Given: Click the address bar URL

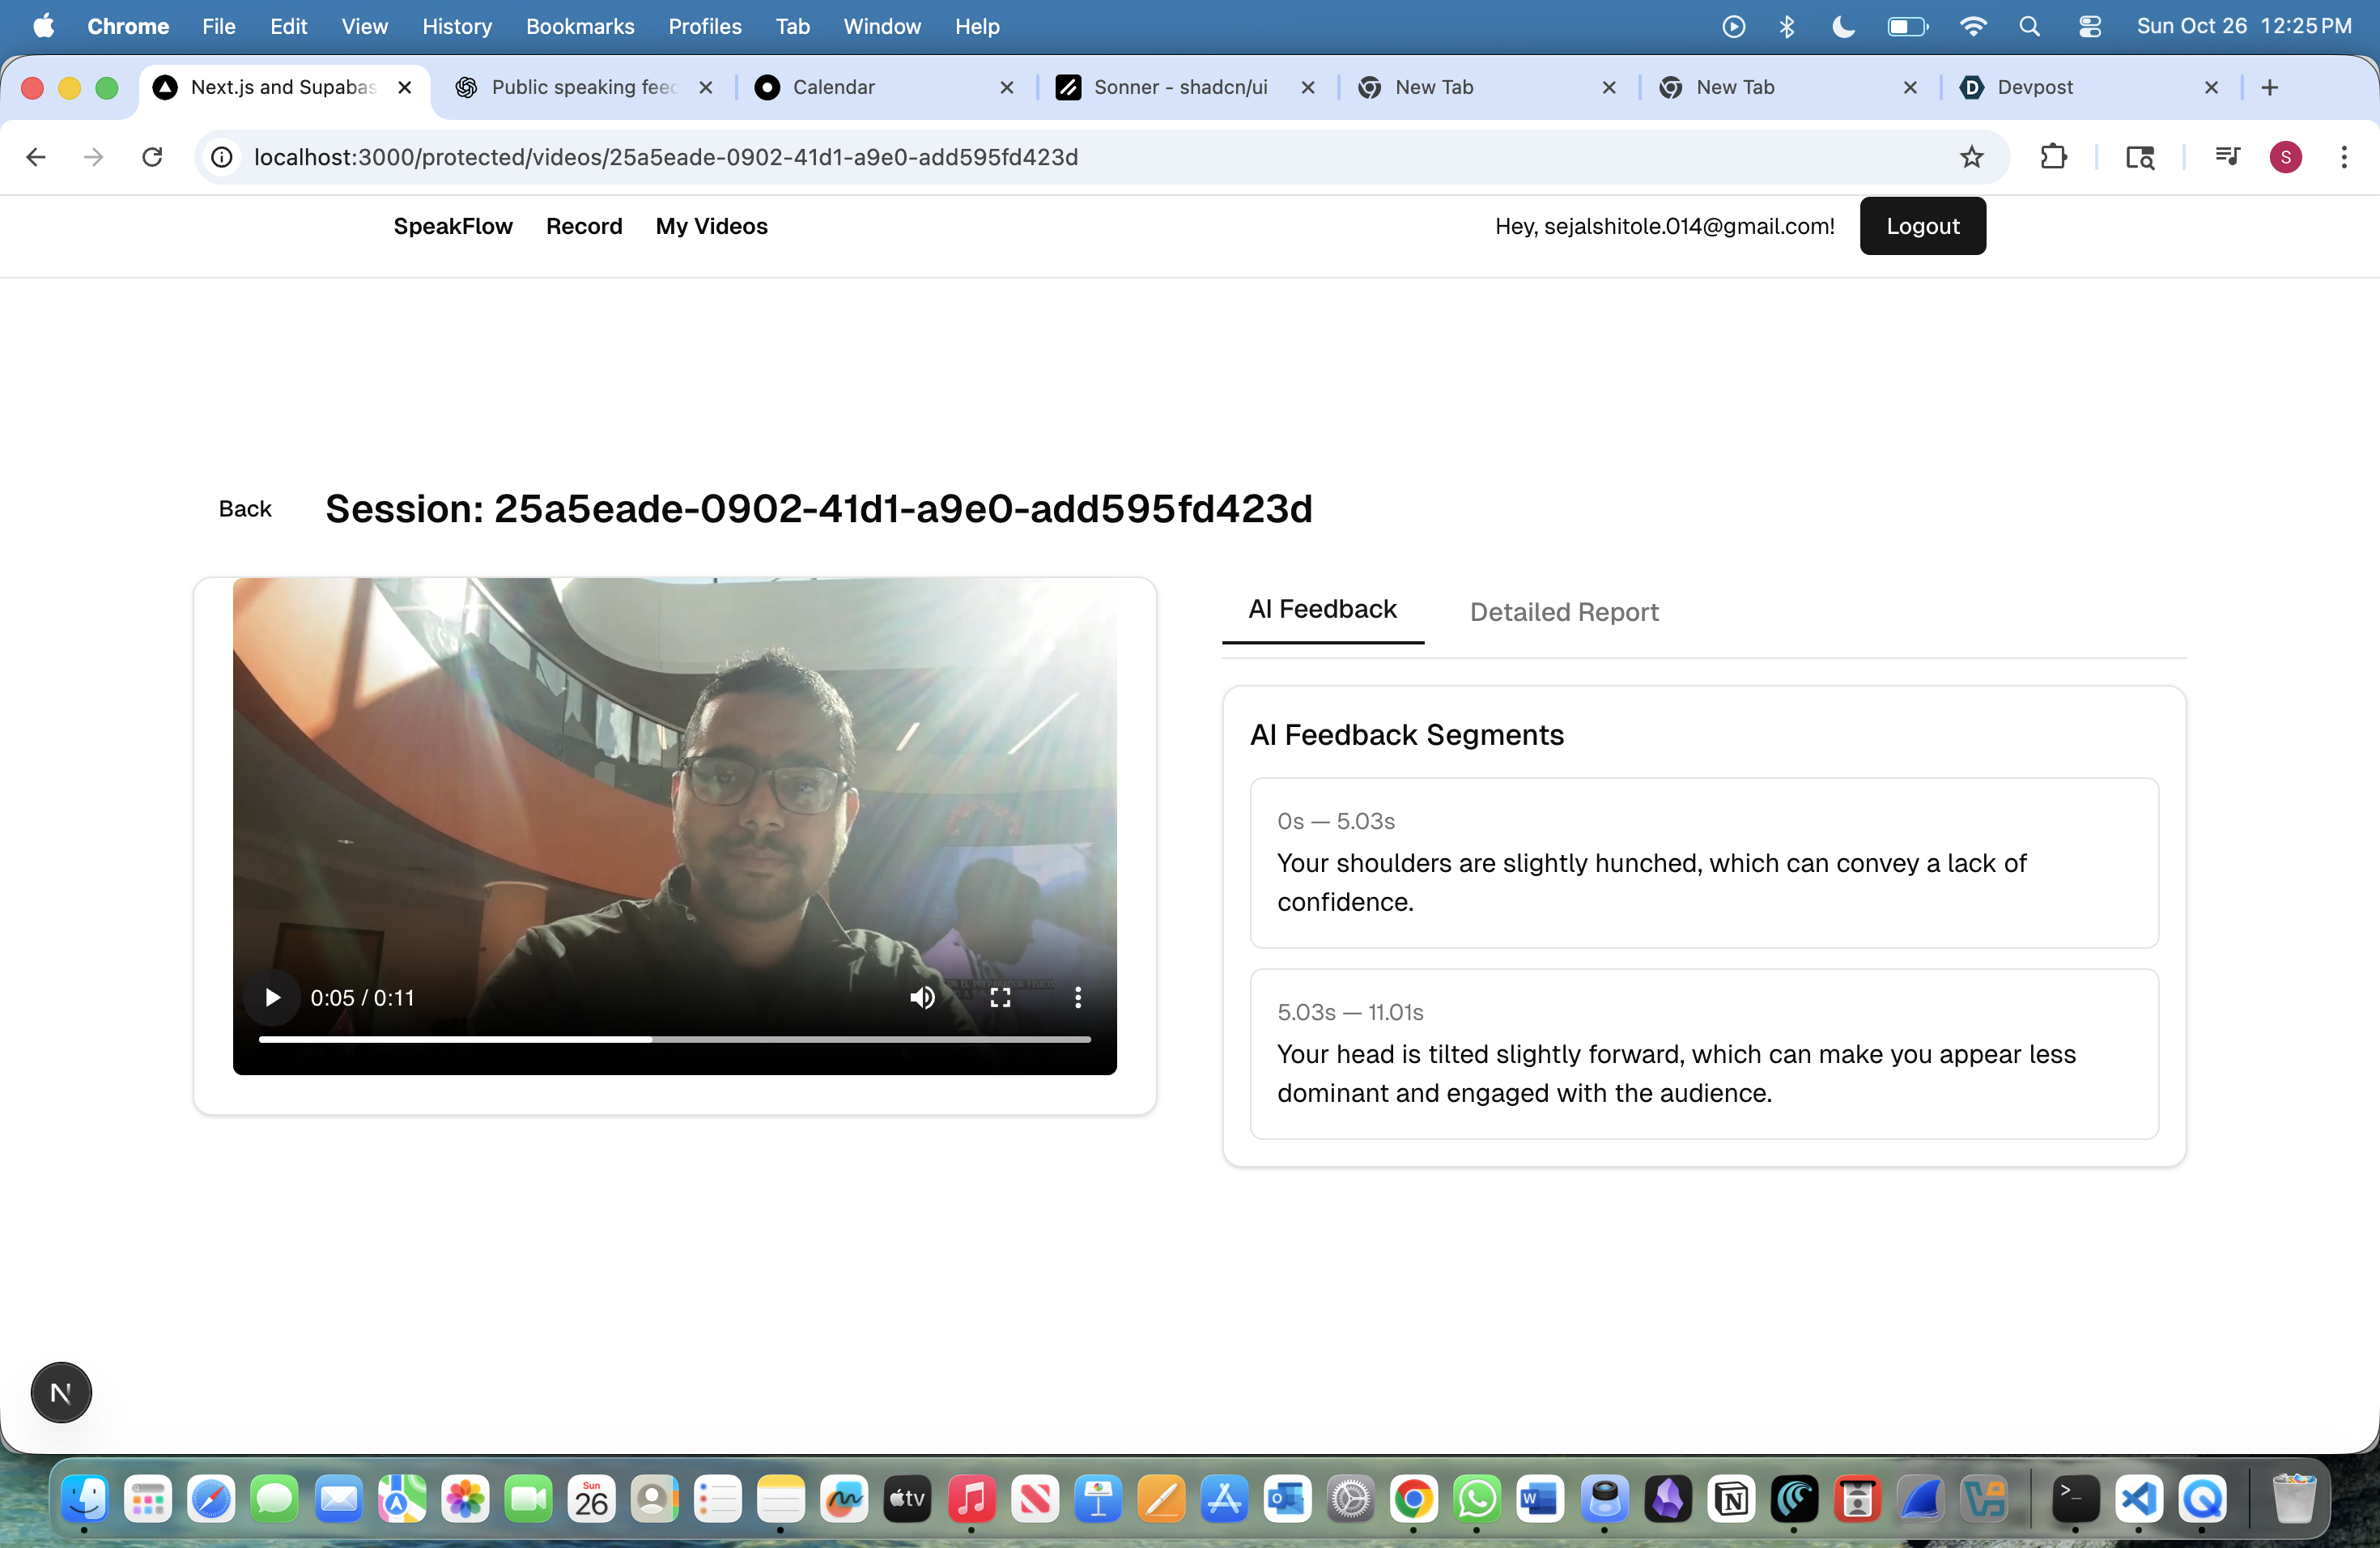Looking at the screenshot, I should pos(666,157).
